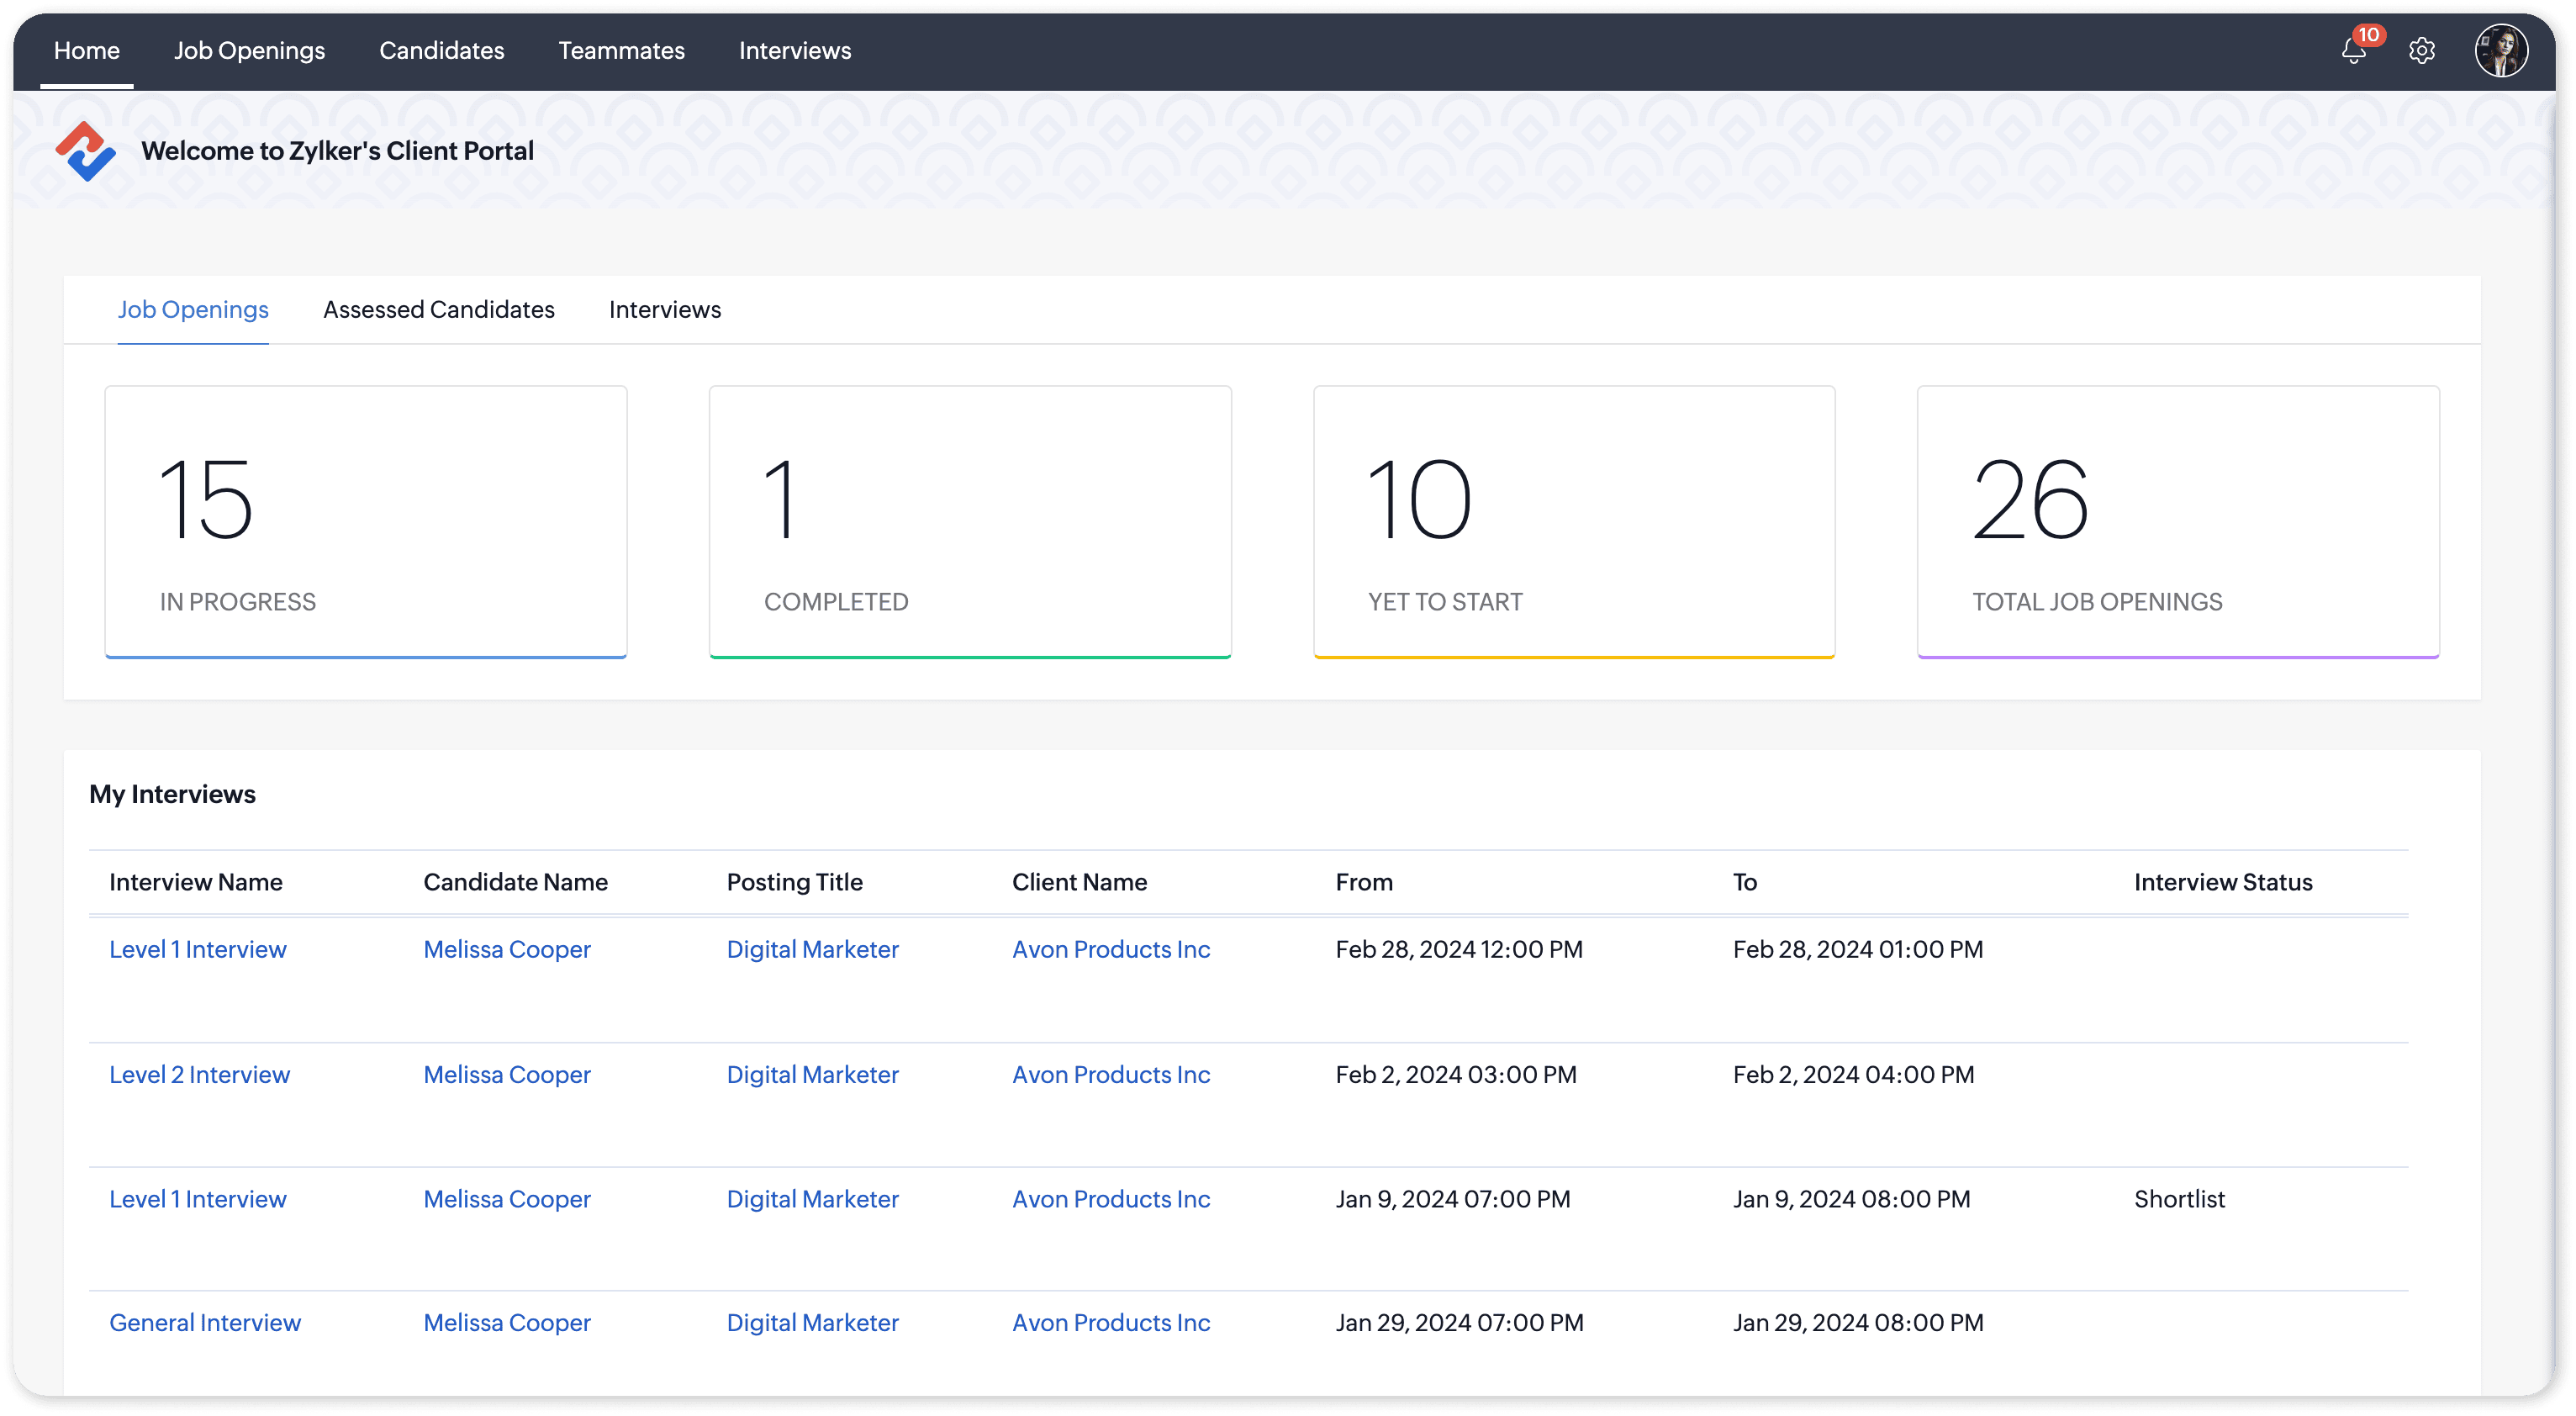The width and height of the screenshot is (2576, 1416).
Task: Go to Job Openings in top navigation
Action: tap(249, 51)
